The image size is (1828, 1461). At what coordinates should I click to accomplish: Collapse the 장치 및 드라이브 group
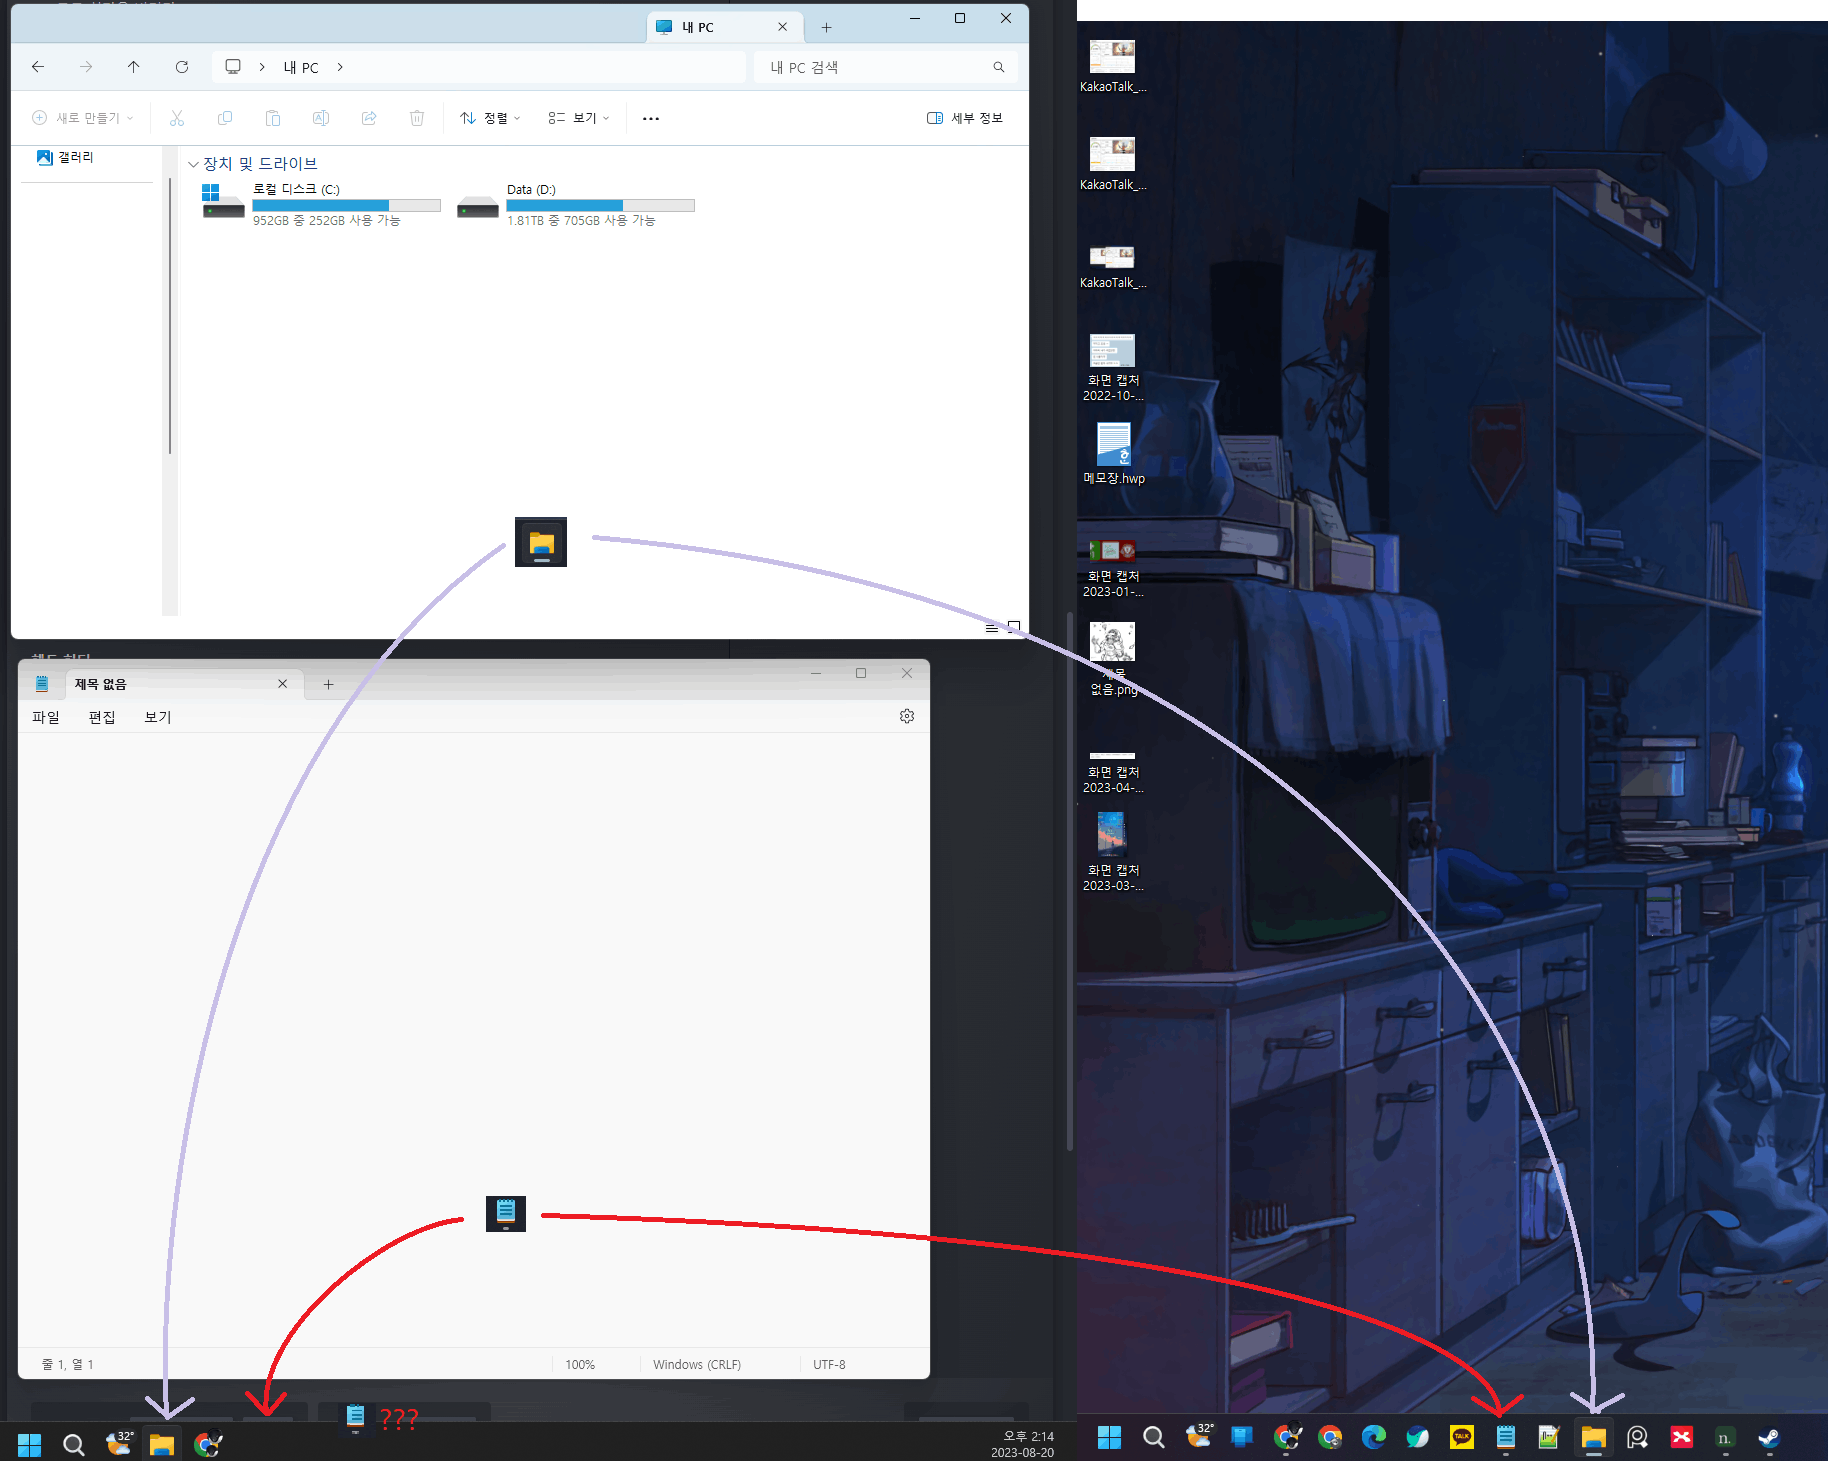pos(193,164)
